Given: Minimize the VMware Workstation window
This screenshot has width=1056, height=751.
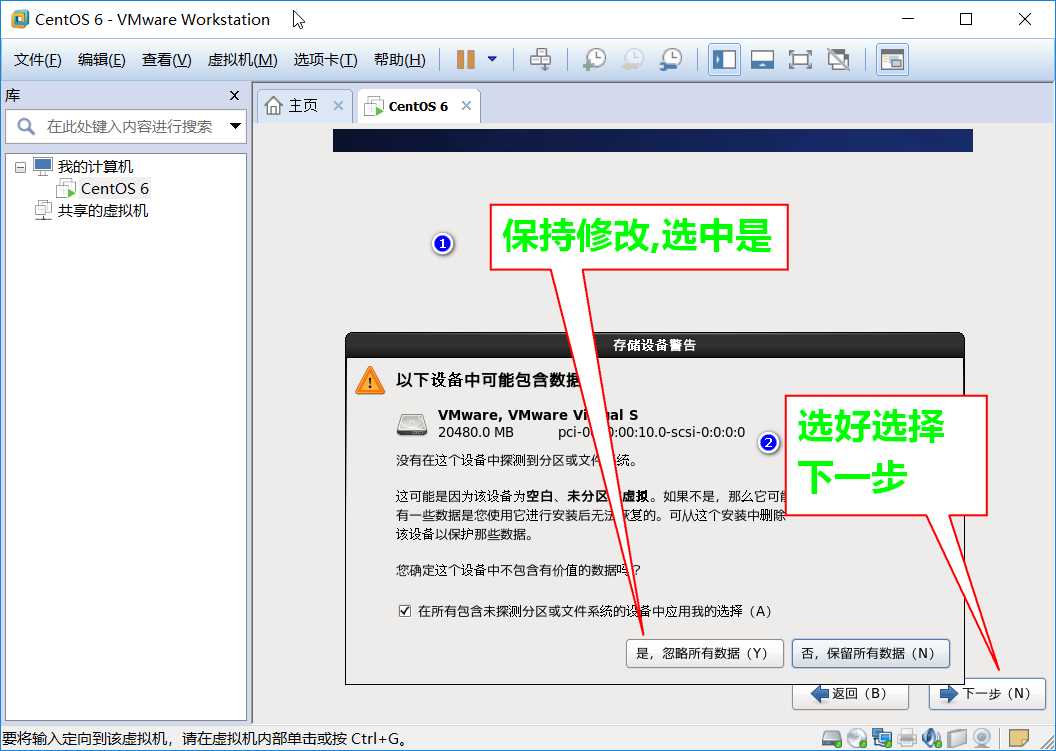Looking at the screenshot, I should point(908,19).
